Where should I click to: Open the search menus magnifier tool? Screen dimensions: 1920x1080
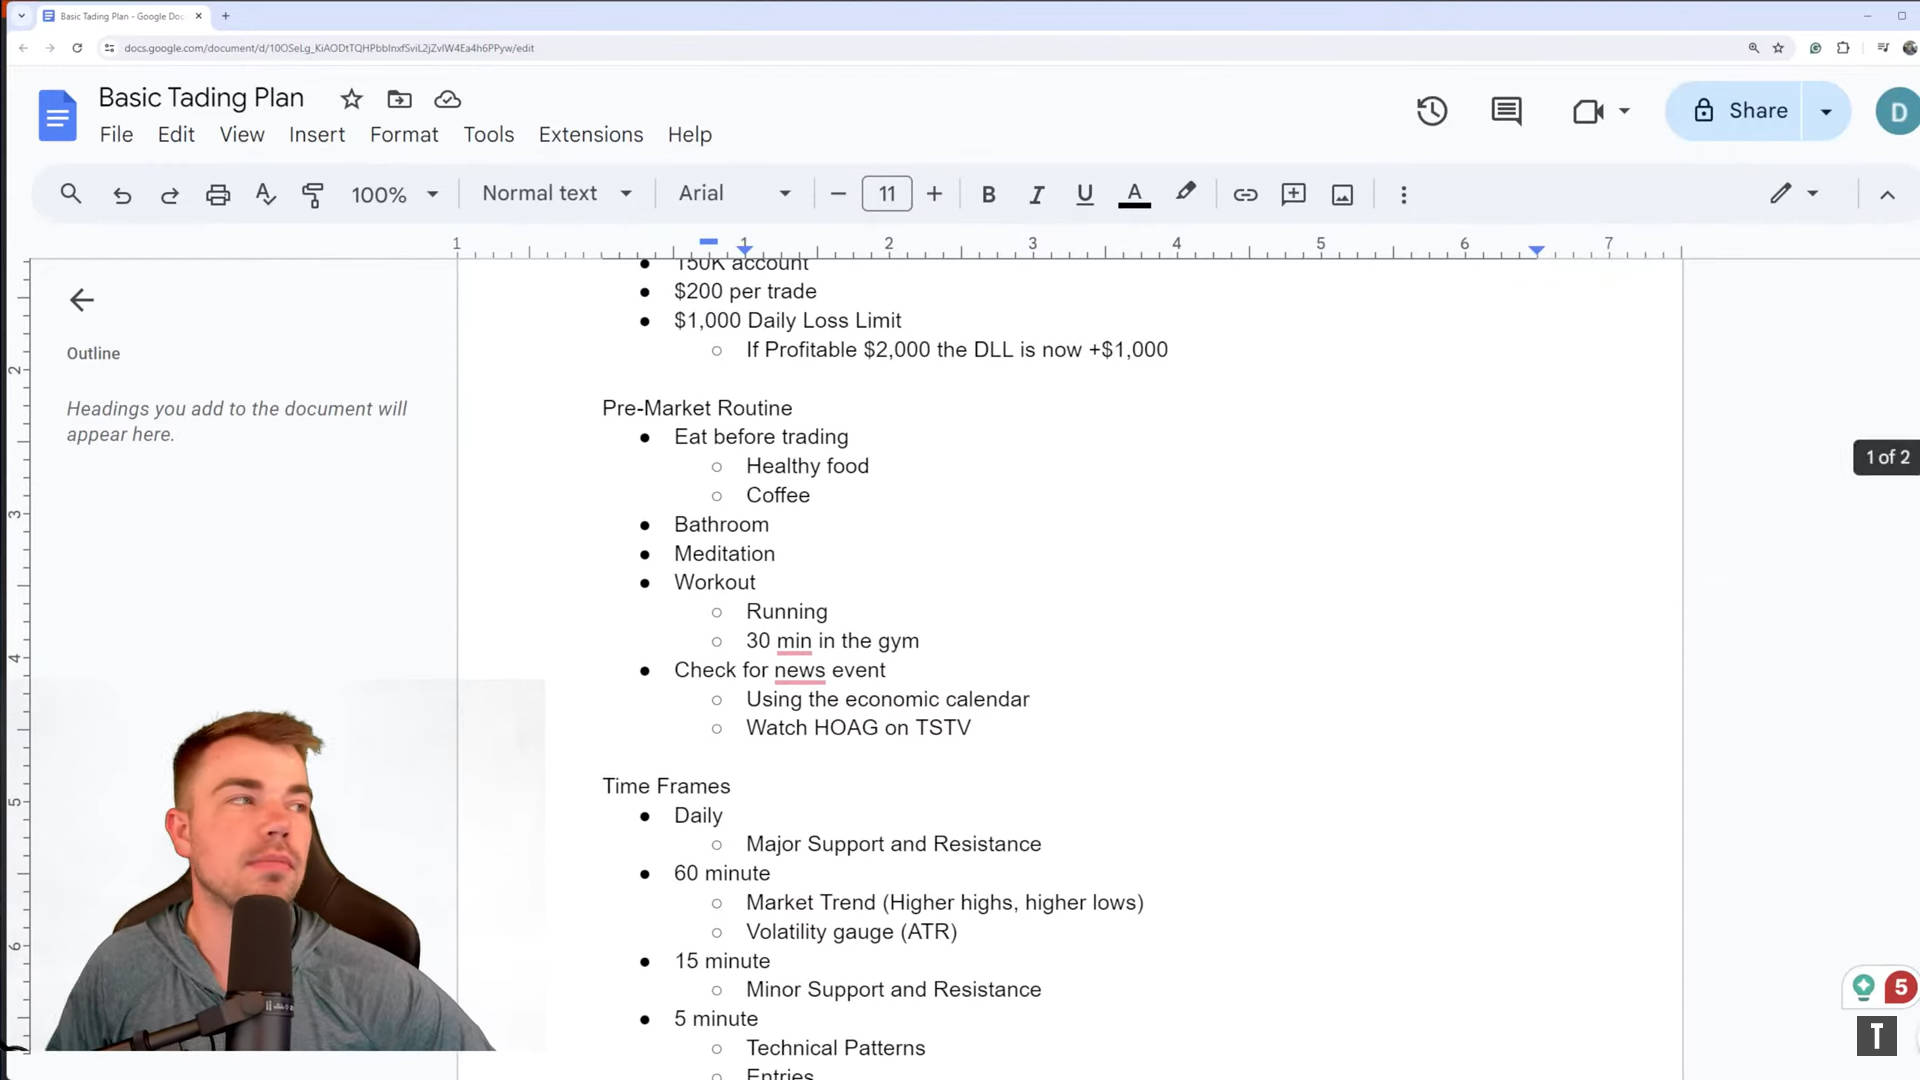click(70, 194)
